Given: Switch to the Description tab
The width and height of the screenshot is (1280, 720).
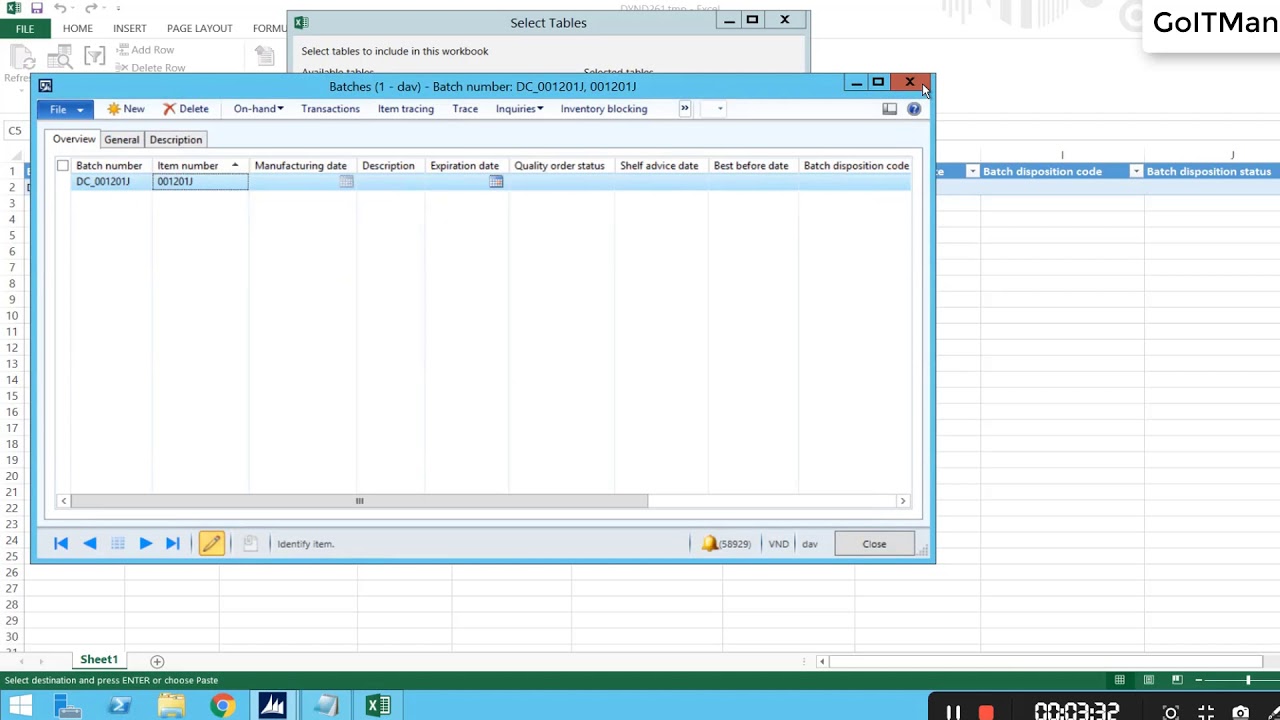Looking at the screenshot, I should [176, 140].
